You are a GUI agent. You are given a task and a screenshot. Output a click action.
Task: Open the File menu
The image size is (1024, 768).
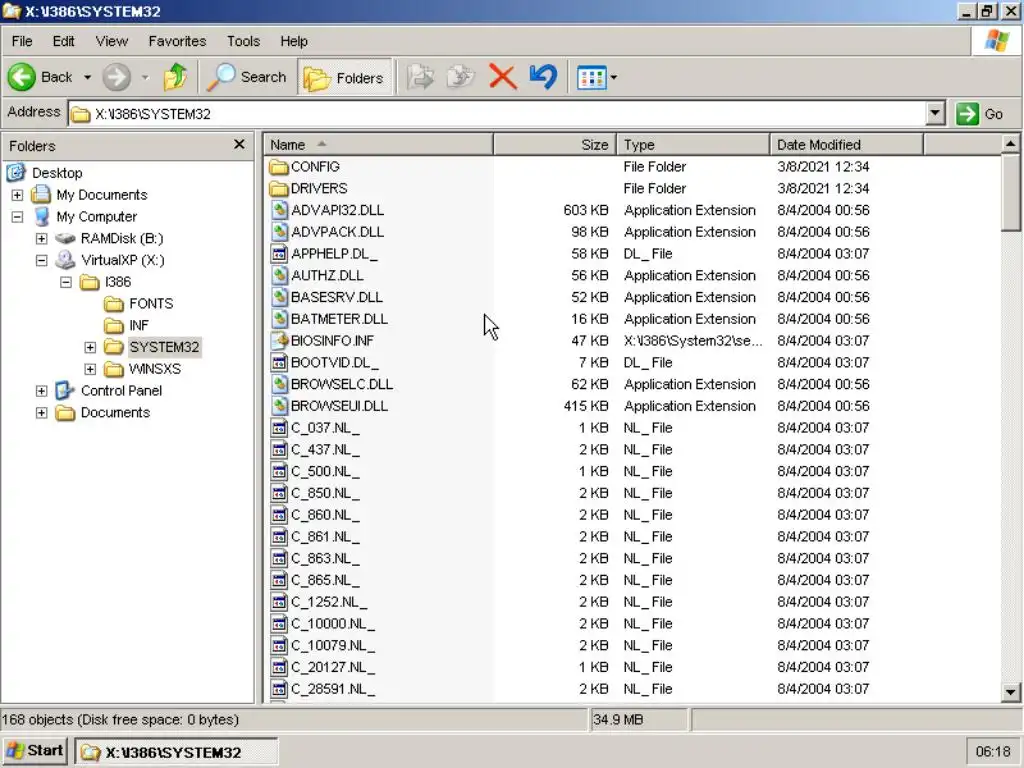(22, 41)
